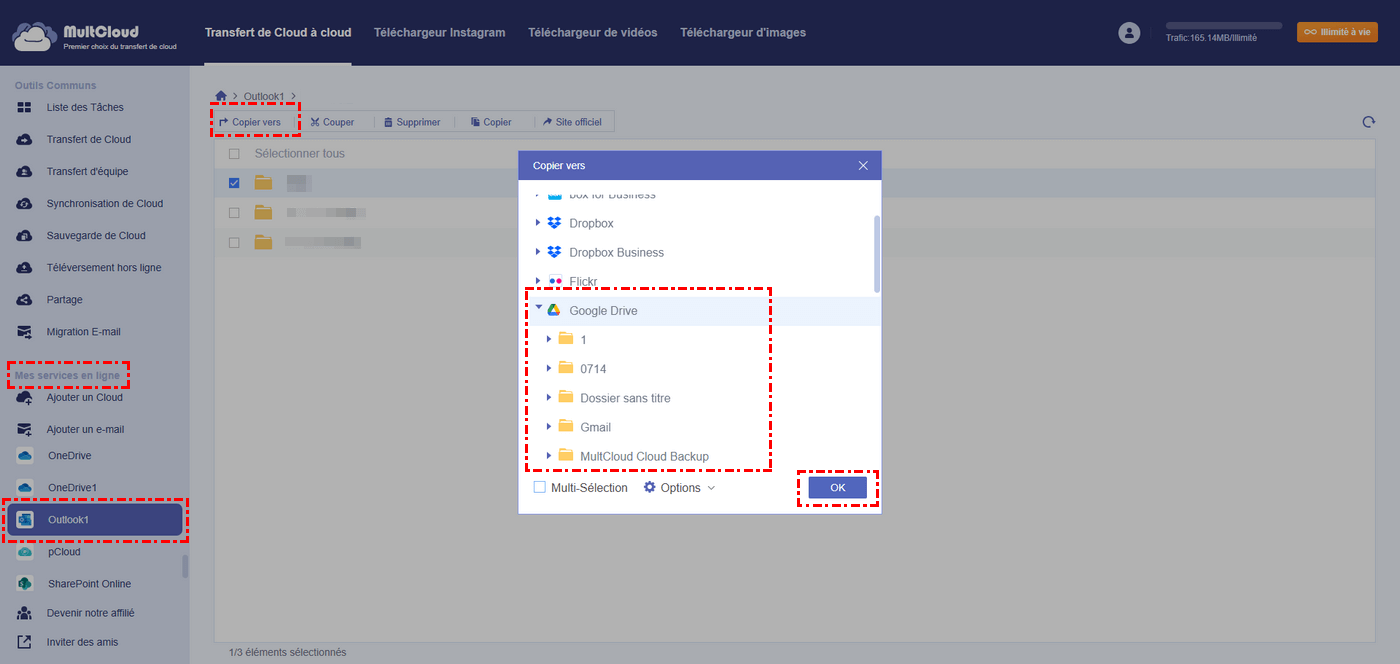Uncheck the first folder's checkbox
This screenshot has height=664, width=1400.
coord(234,183)
